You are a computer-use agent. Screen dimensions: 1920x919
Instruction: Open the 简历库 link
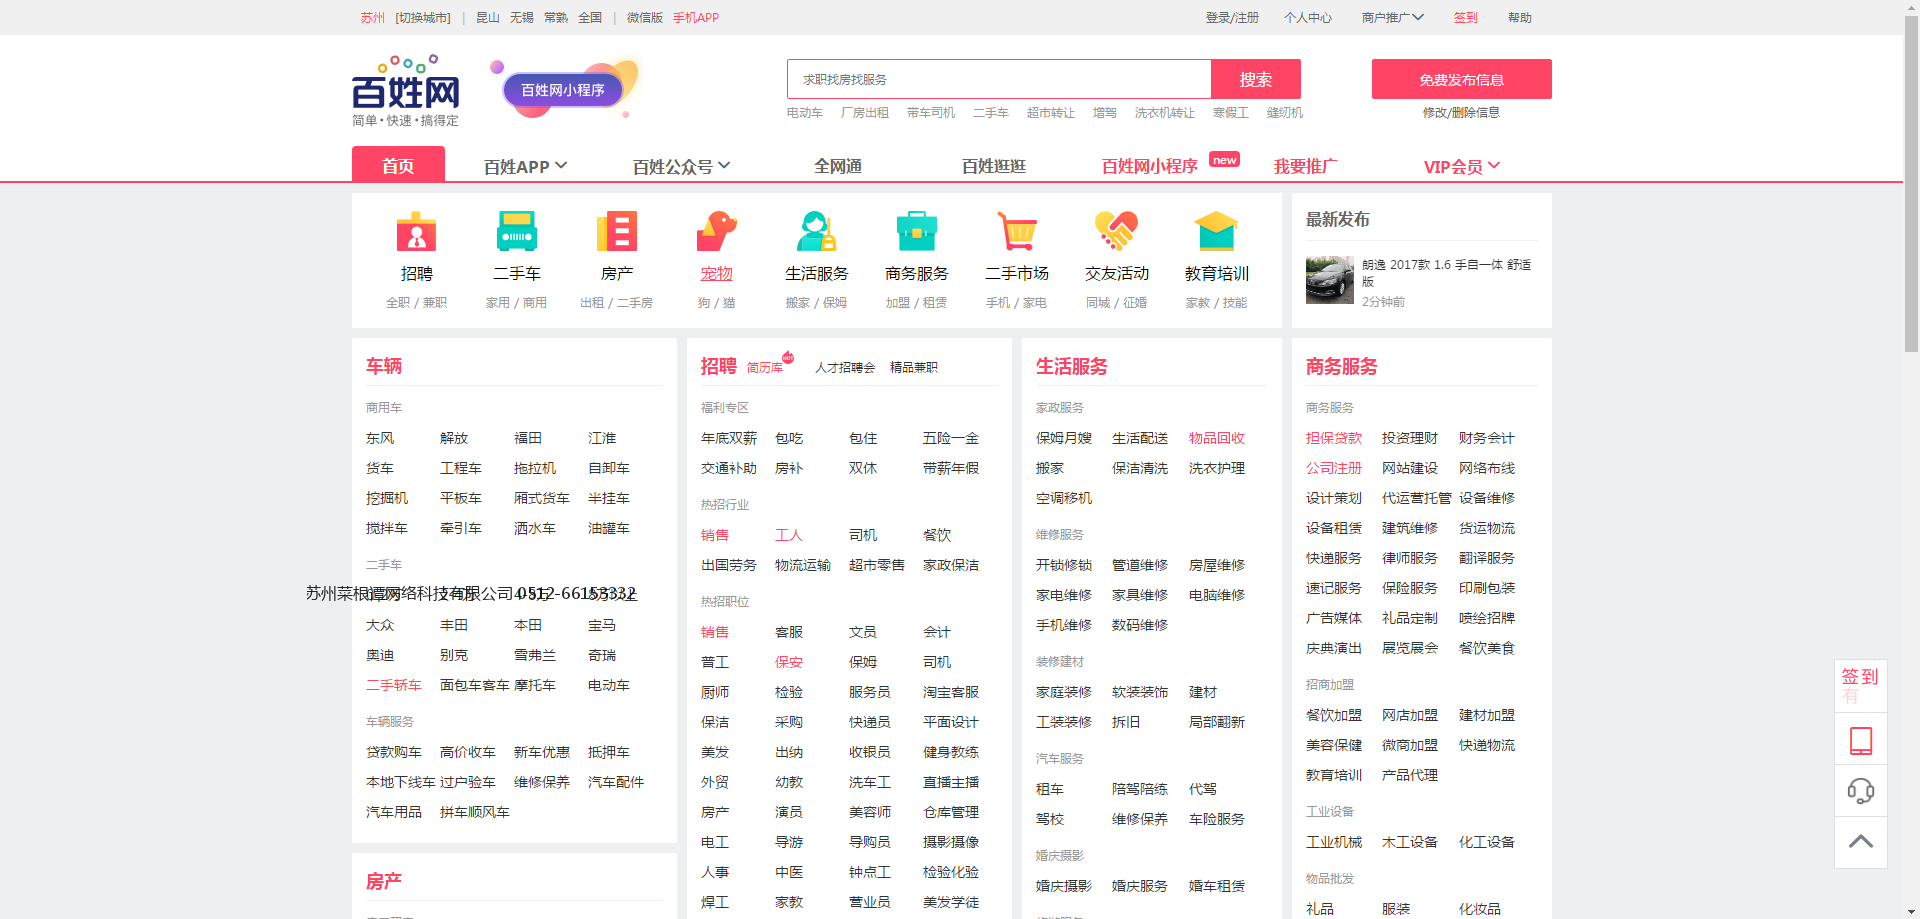[x=765, y=368]
